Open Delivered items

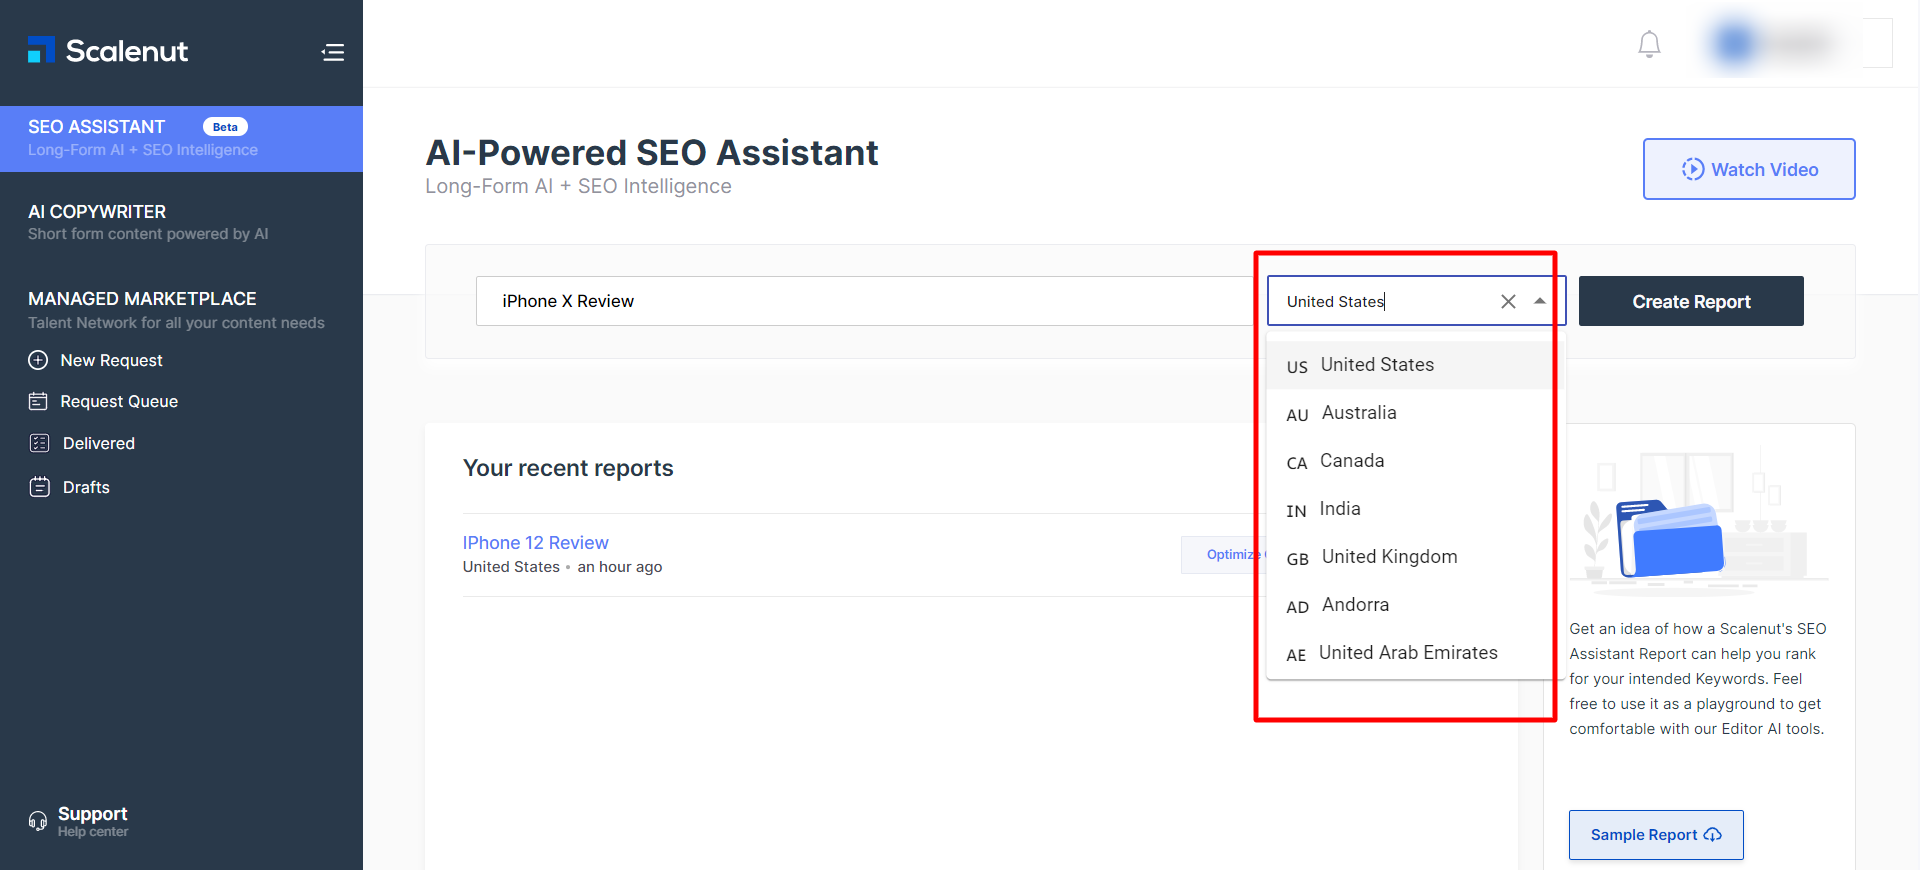click(98, 443)
